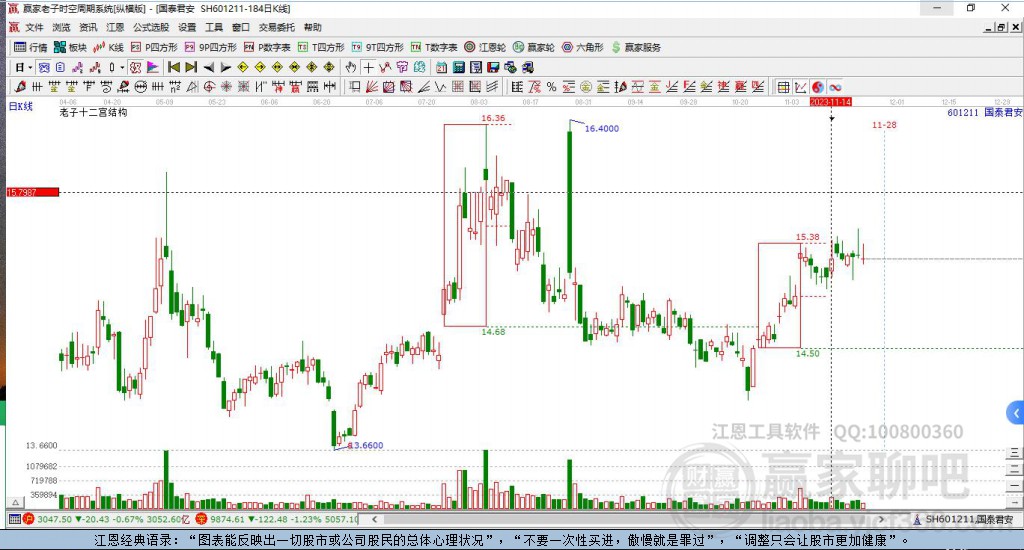The width and height of the screenshot is (1024, 550).
Task: Click the colorful triangle chart icon
Action: click(x=152, y=67)
